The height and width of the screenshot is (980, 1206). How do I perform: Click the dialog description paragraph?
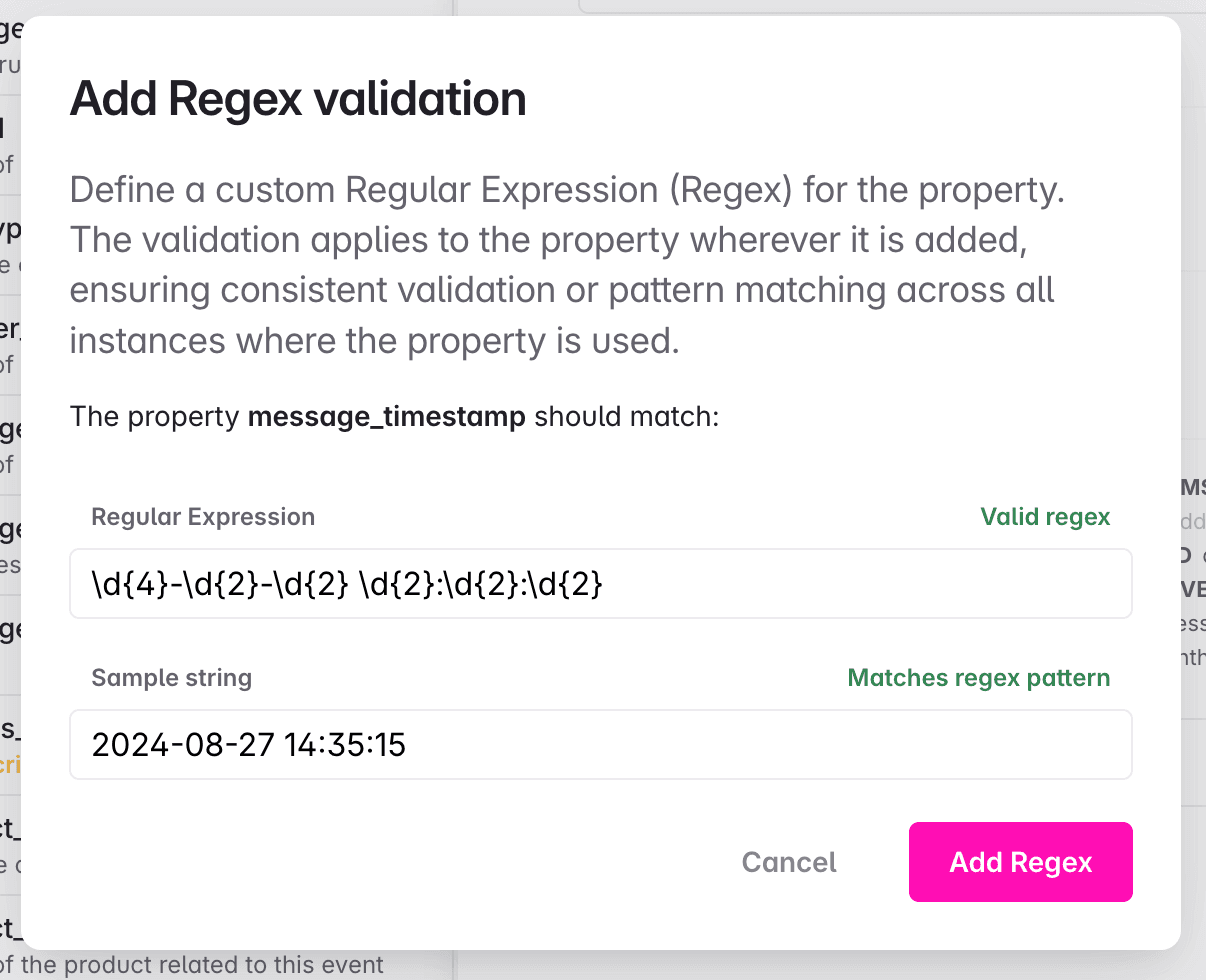566,265
